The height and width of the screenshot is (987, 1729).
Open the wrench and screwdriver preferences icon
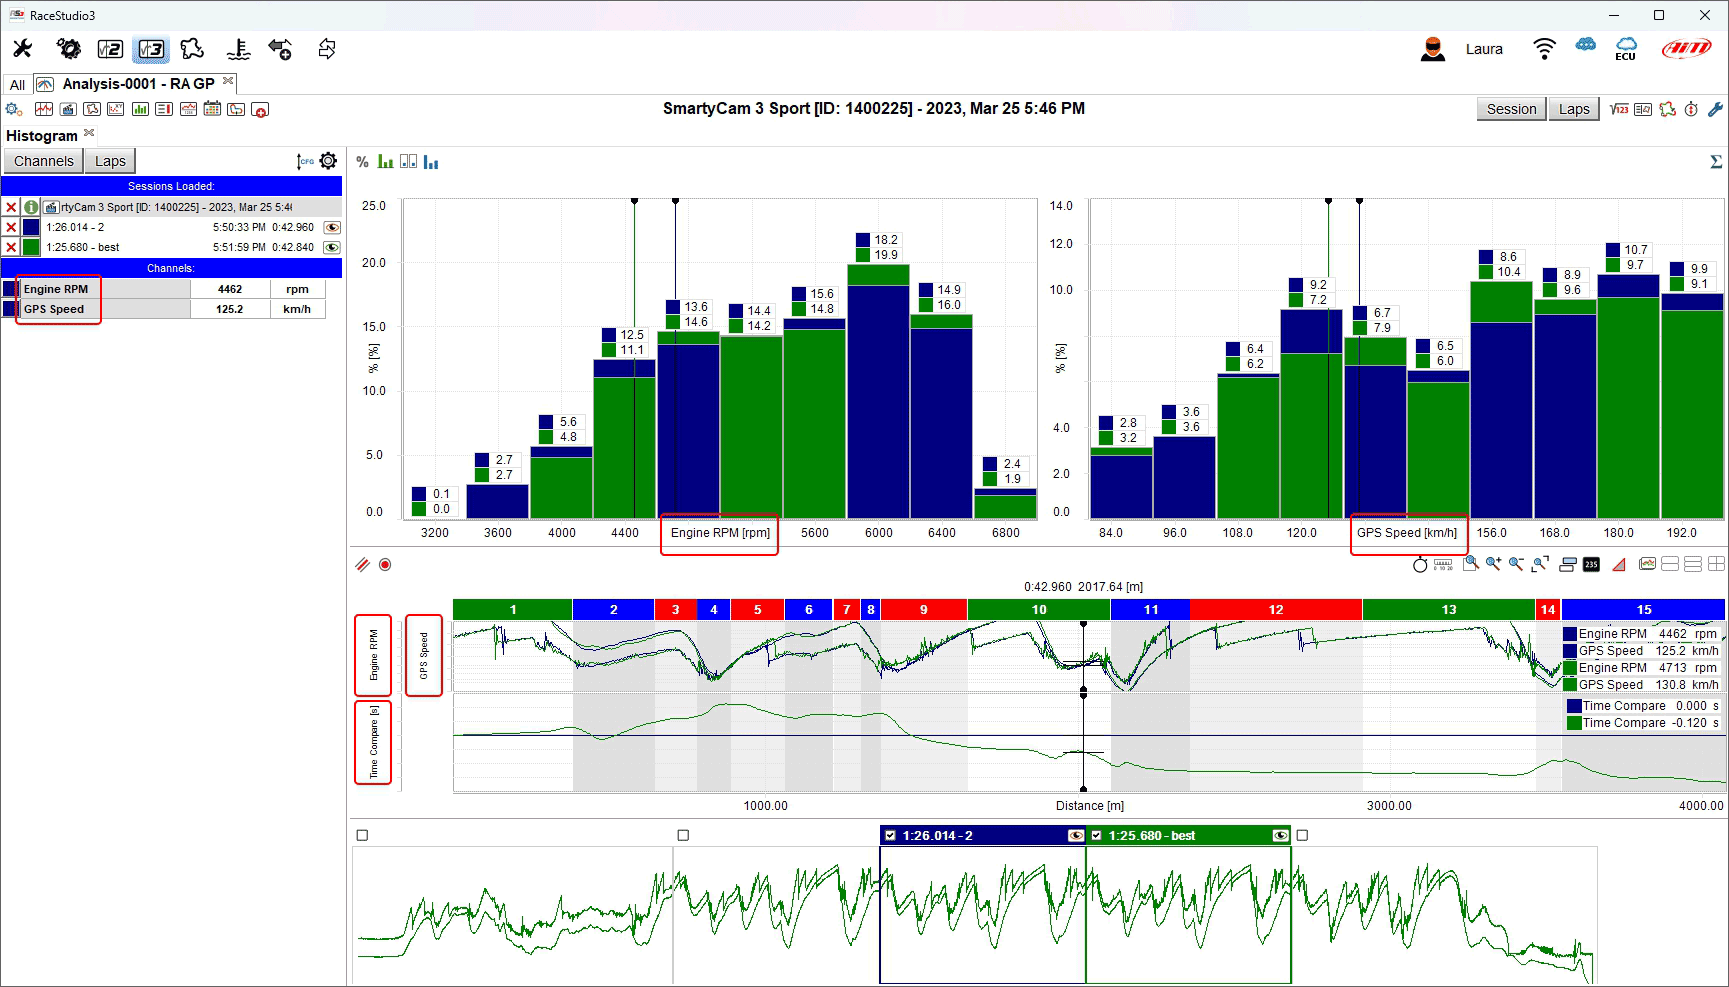[22, 48]
